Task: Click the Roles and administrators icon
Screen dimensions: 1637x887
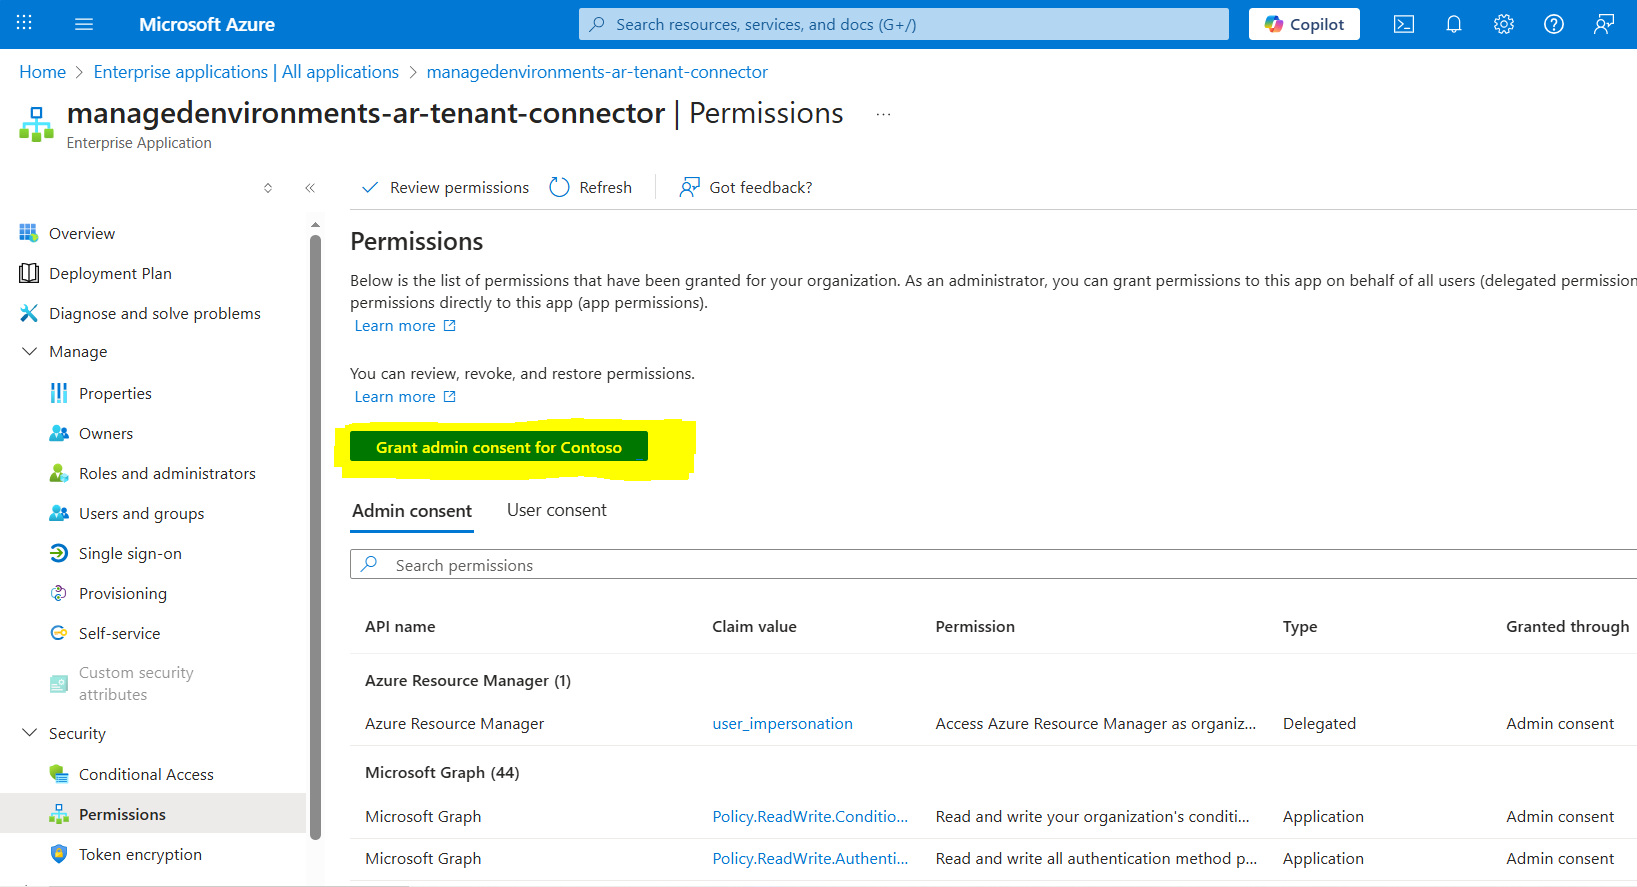Action: point(59,473)
